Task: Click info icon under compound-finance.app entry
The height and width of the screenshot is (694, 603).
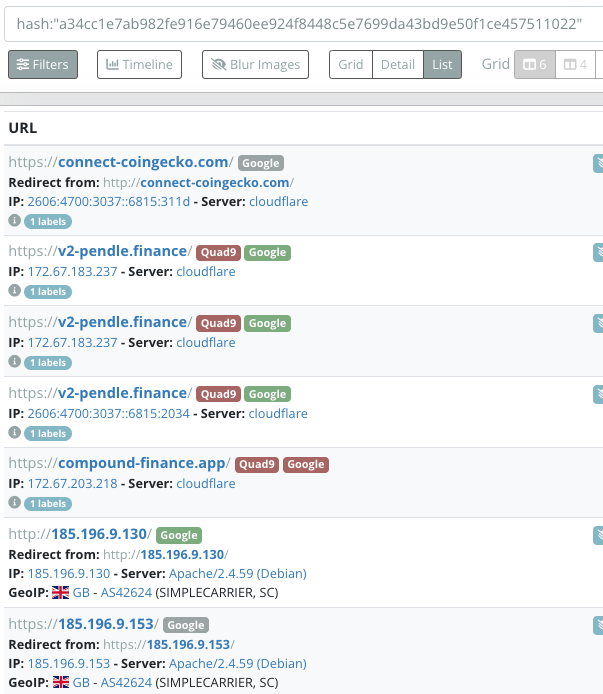Action: click(14, 503)
